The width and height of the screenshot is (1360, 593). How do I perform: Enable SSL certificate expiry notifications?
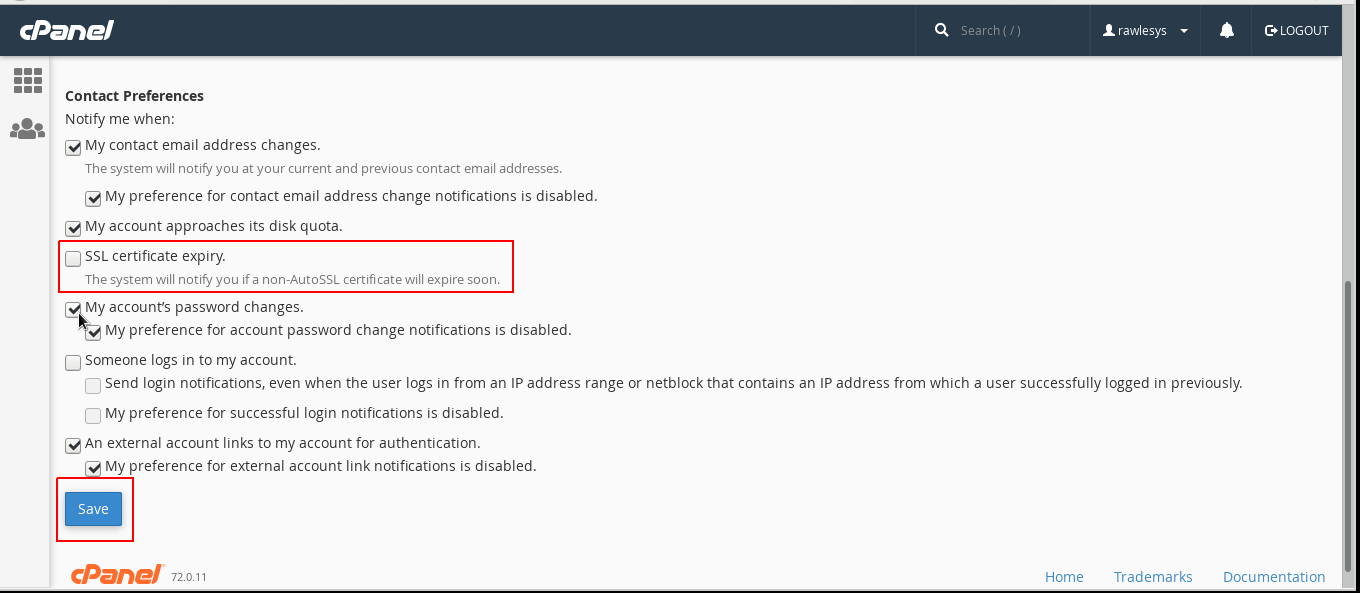(72, 258)
